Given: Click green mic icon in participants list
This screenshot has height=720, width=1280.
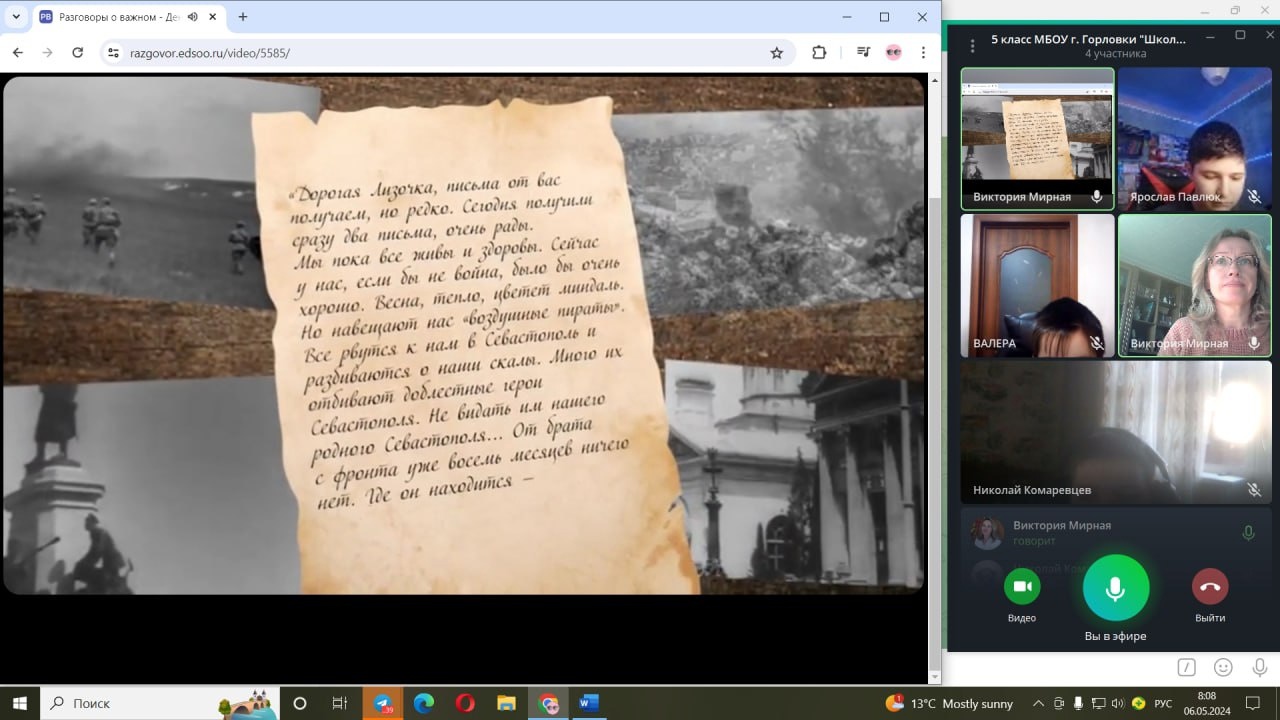Looking at the screenshot, I should [x=1248, y=533].
